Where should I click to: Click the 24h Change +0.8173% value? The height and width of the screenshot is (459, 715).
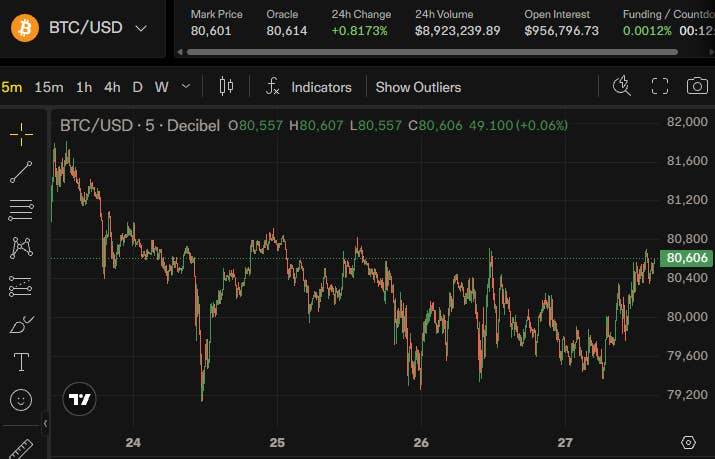point(359,31)
